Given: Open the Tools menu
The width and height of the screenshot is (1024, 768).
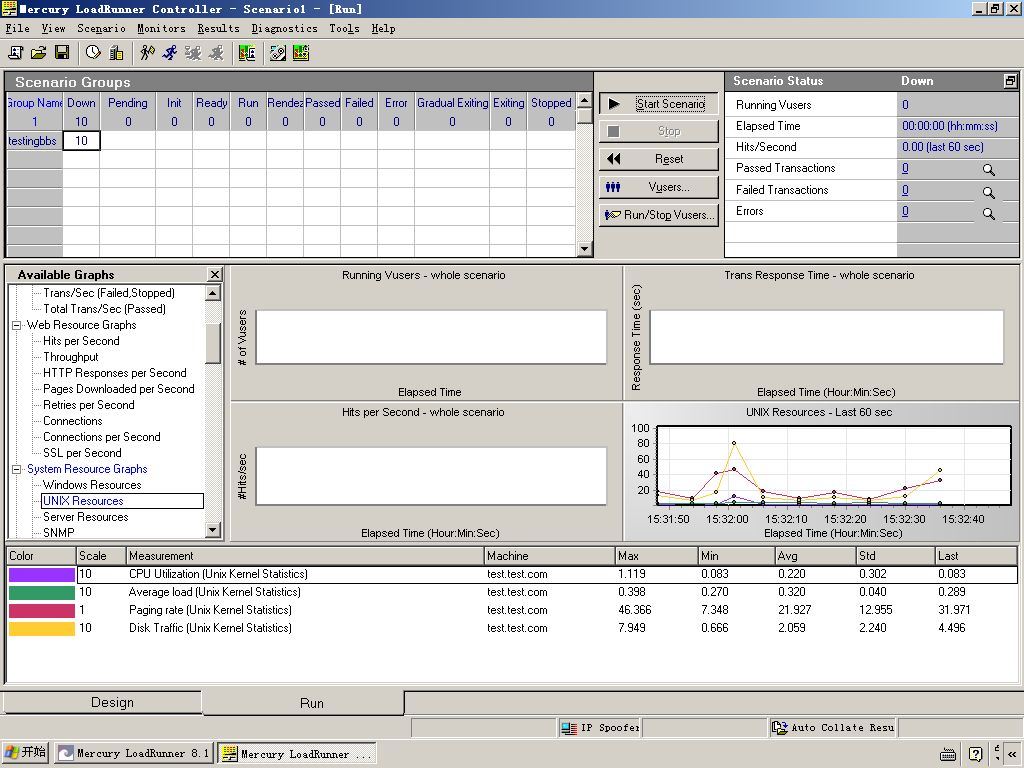Looking at the screenshot, I should point(344,28).
